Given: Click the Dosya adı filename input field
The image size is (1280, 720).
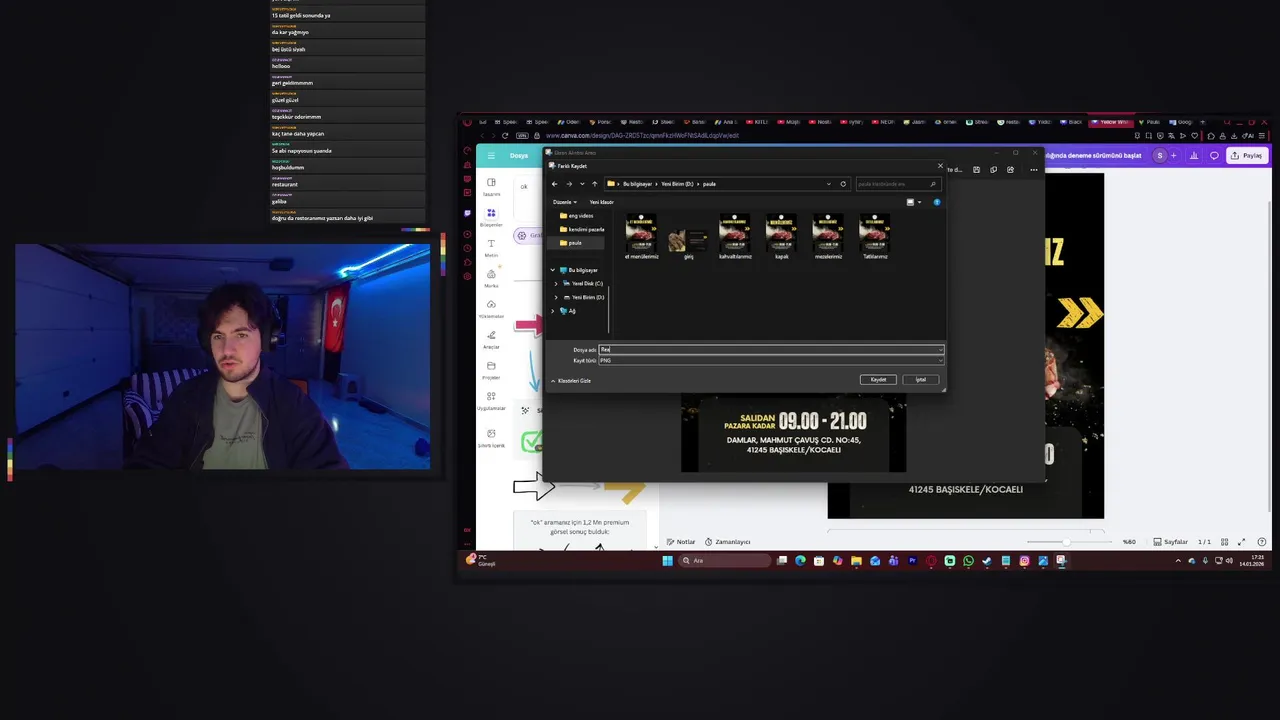Looking at the screenshot, I should click(770, 349).
